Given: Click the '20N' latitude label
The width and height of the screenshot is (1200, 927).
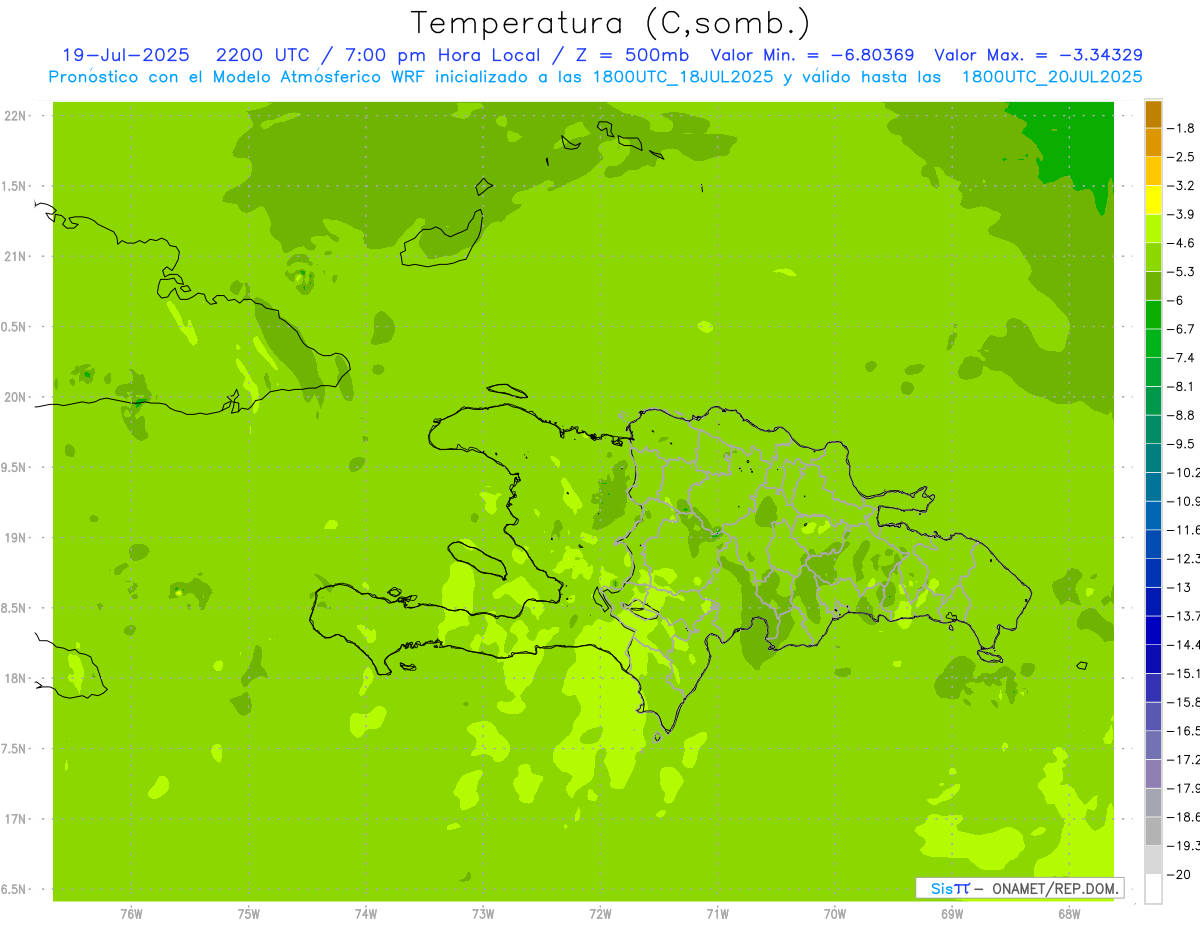Looking at the screenshot, I should click(17, 397).
